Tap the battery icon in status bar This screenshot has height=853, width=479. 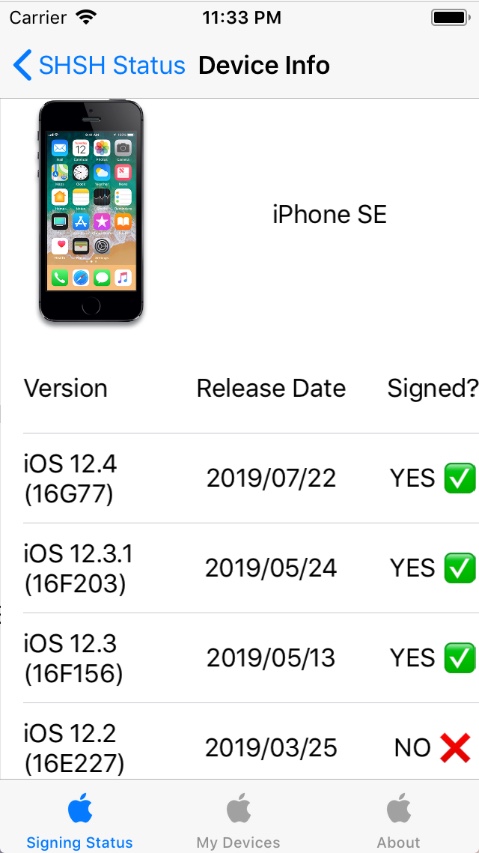(x=450, y=18)
